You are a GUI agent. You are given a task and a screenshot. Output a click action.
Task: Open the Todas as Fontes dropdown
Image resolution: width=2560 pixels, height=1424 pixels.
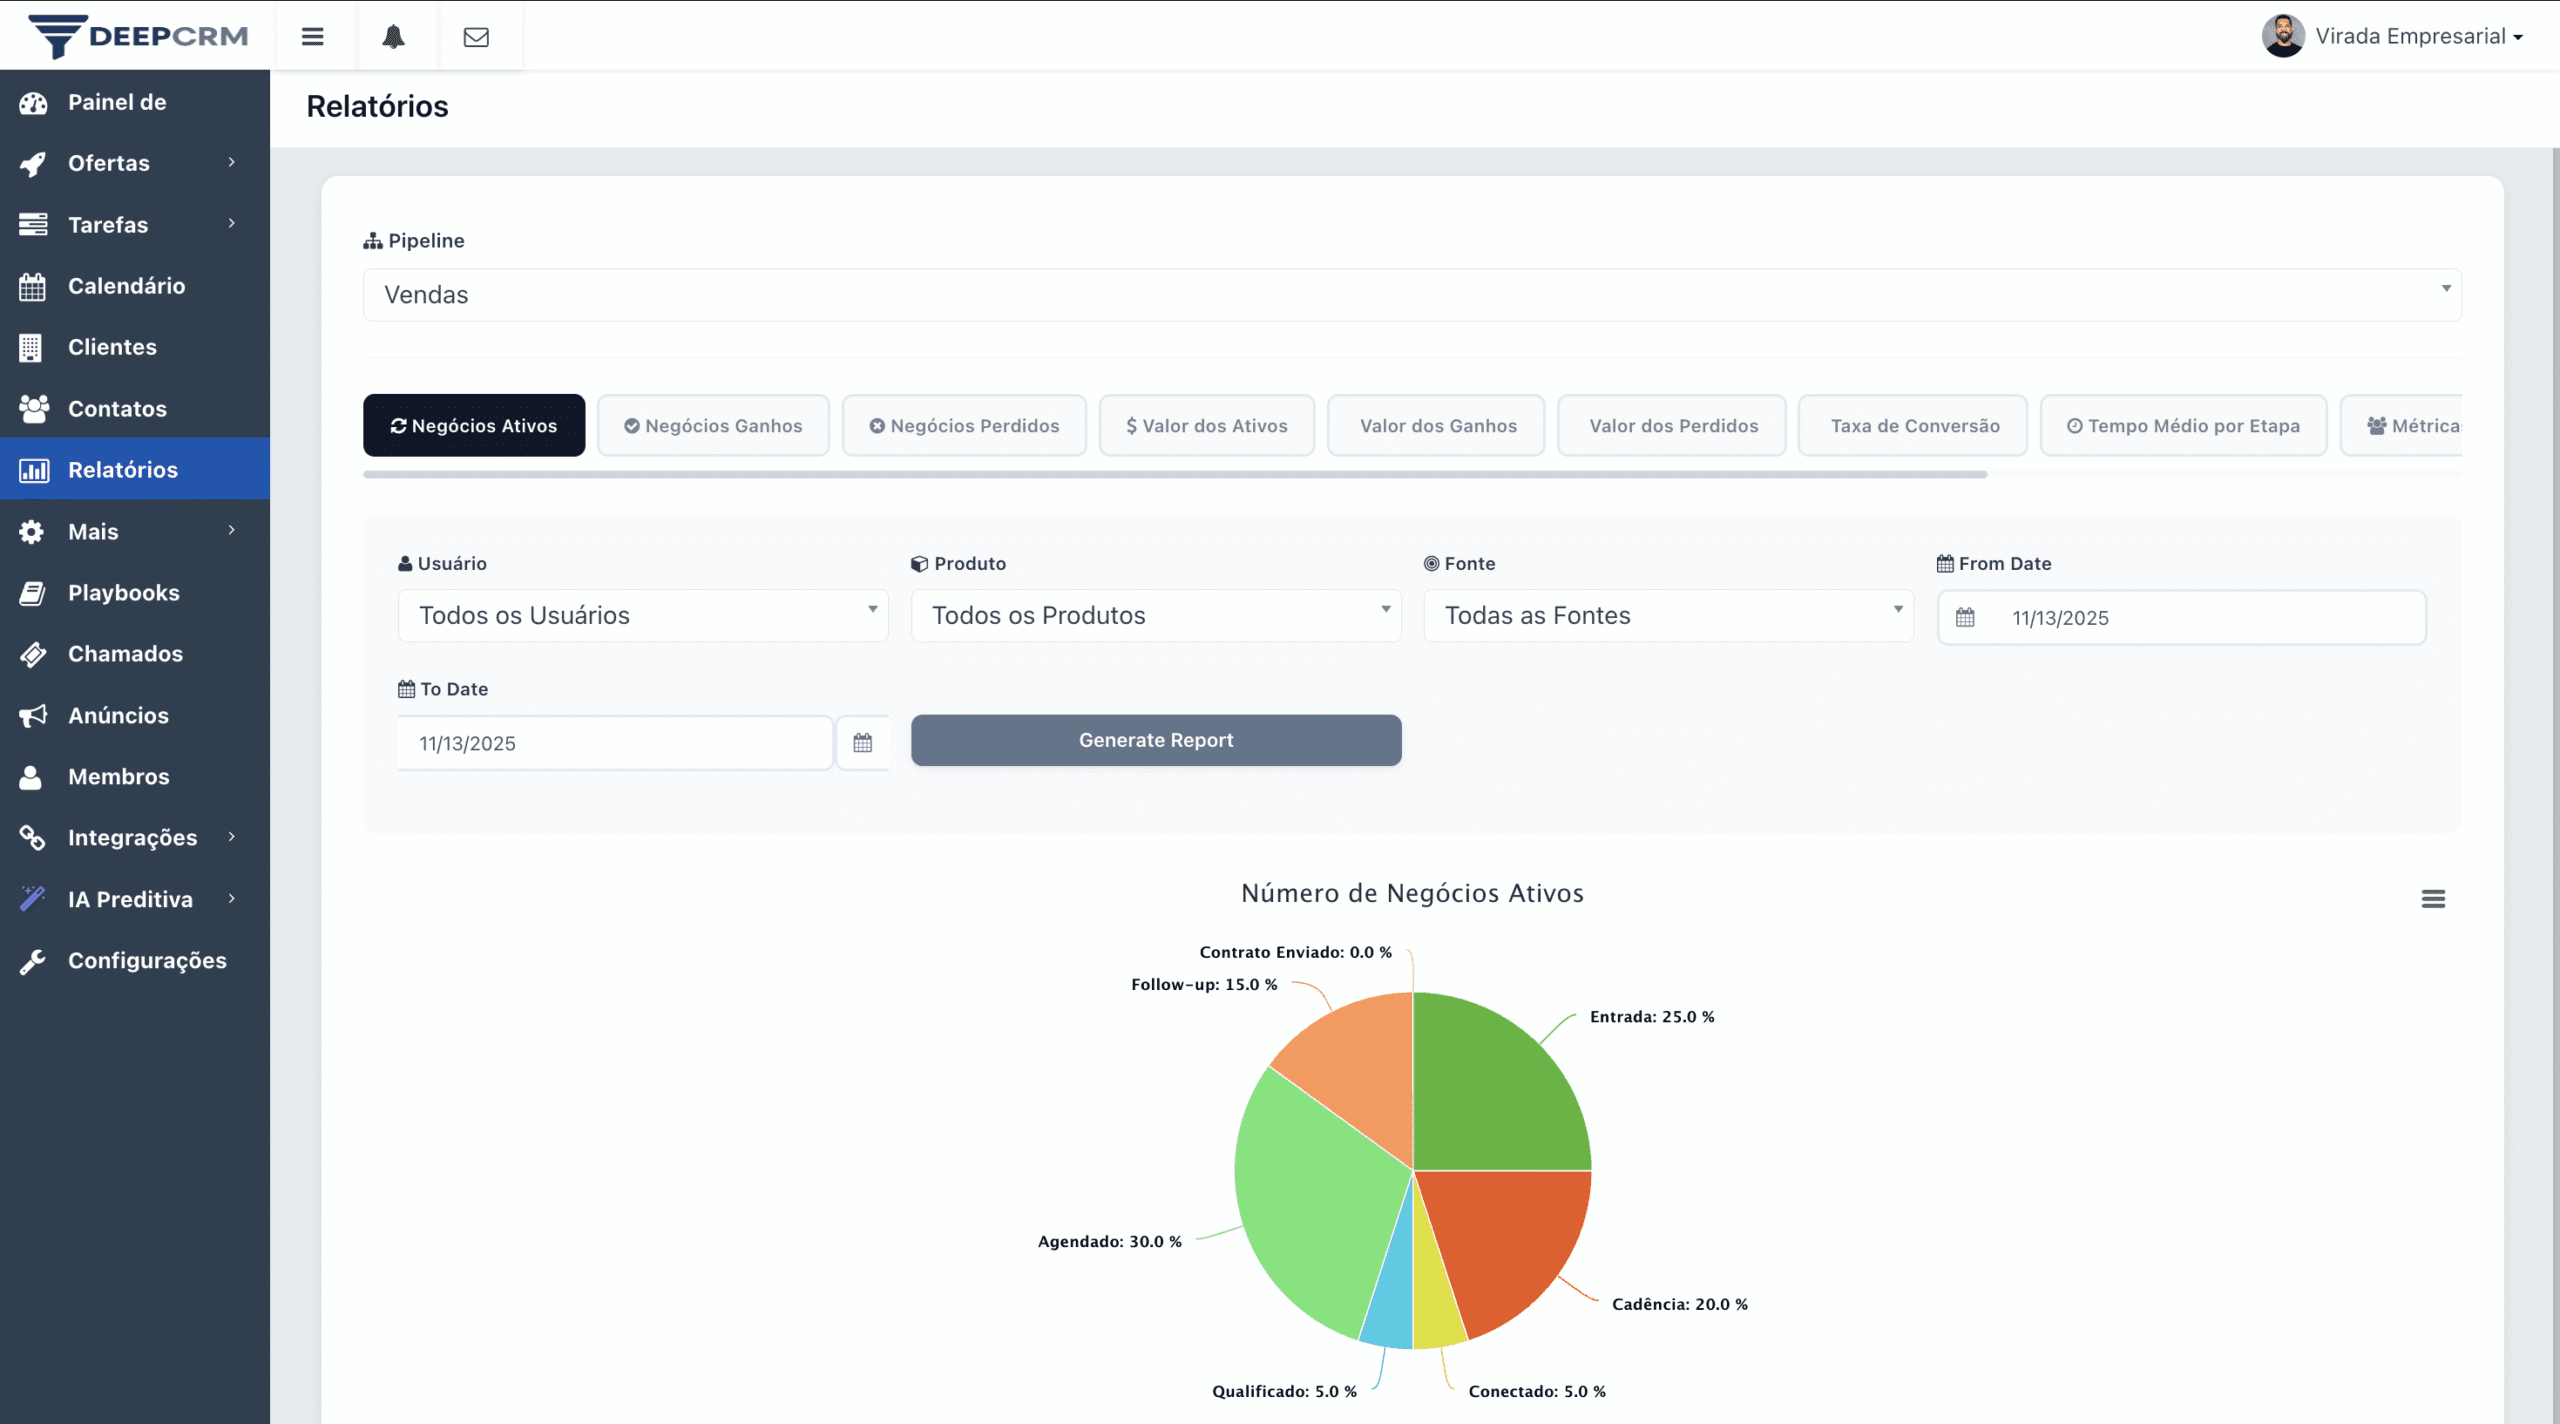[x=1667, y=616]
